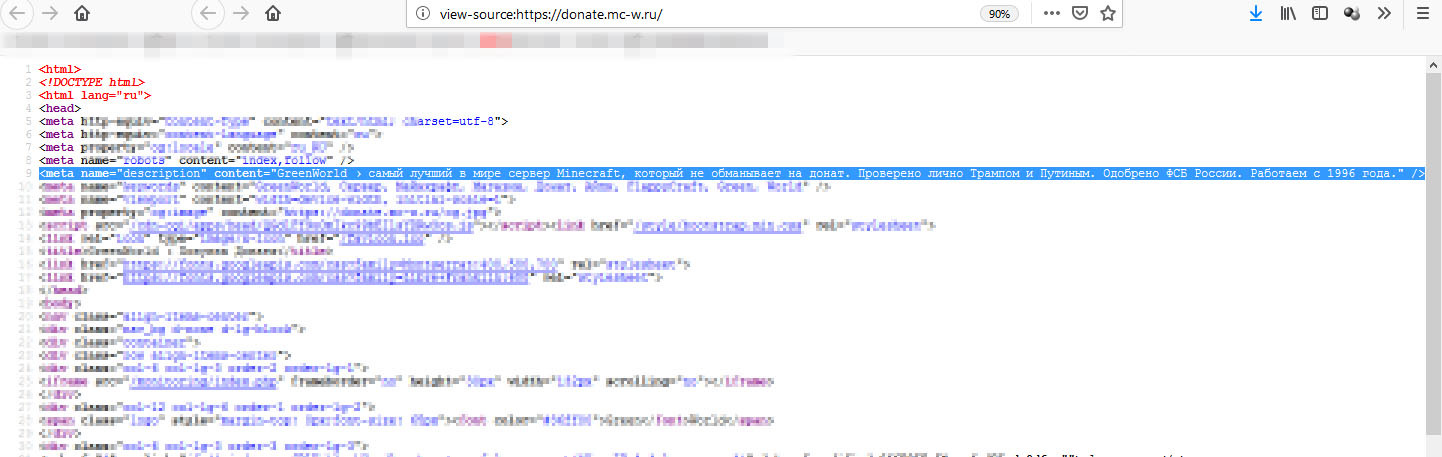
Task: Click the leftmost home icon
Action: [82, 13]
